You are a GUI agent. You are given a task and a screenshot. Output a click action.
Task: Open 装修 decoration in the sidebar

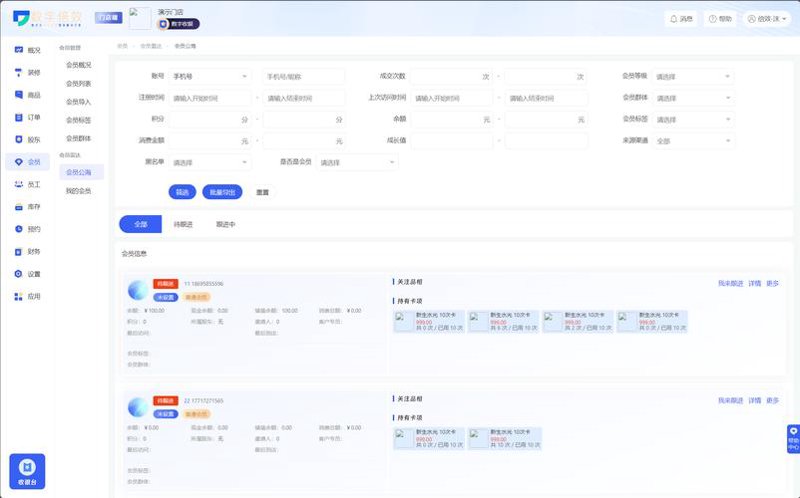tap(27, 72)
